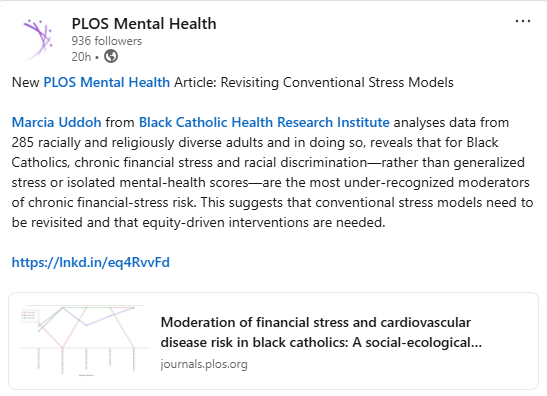Image resolution: width=547 pixels, height=396 pixels.
Task: Click the legend box inside chart thumbnail
Action: tap(30, 315)
